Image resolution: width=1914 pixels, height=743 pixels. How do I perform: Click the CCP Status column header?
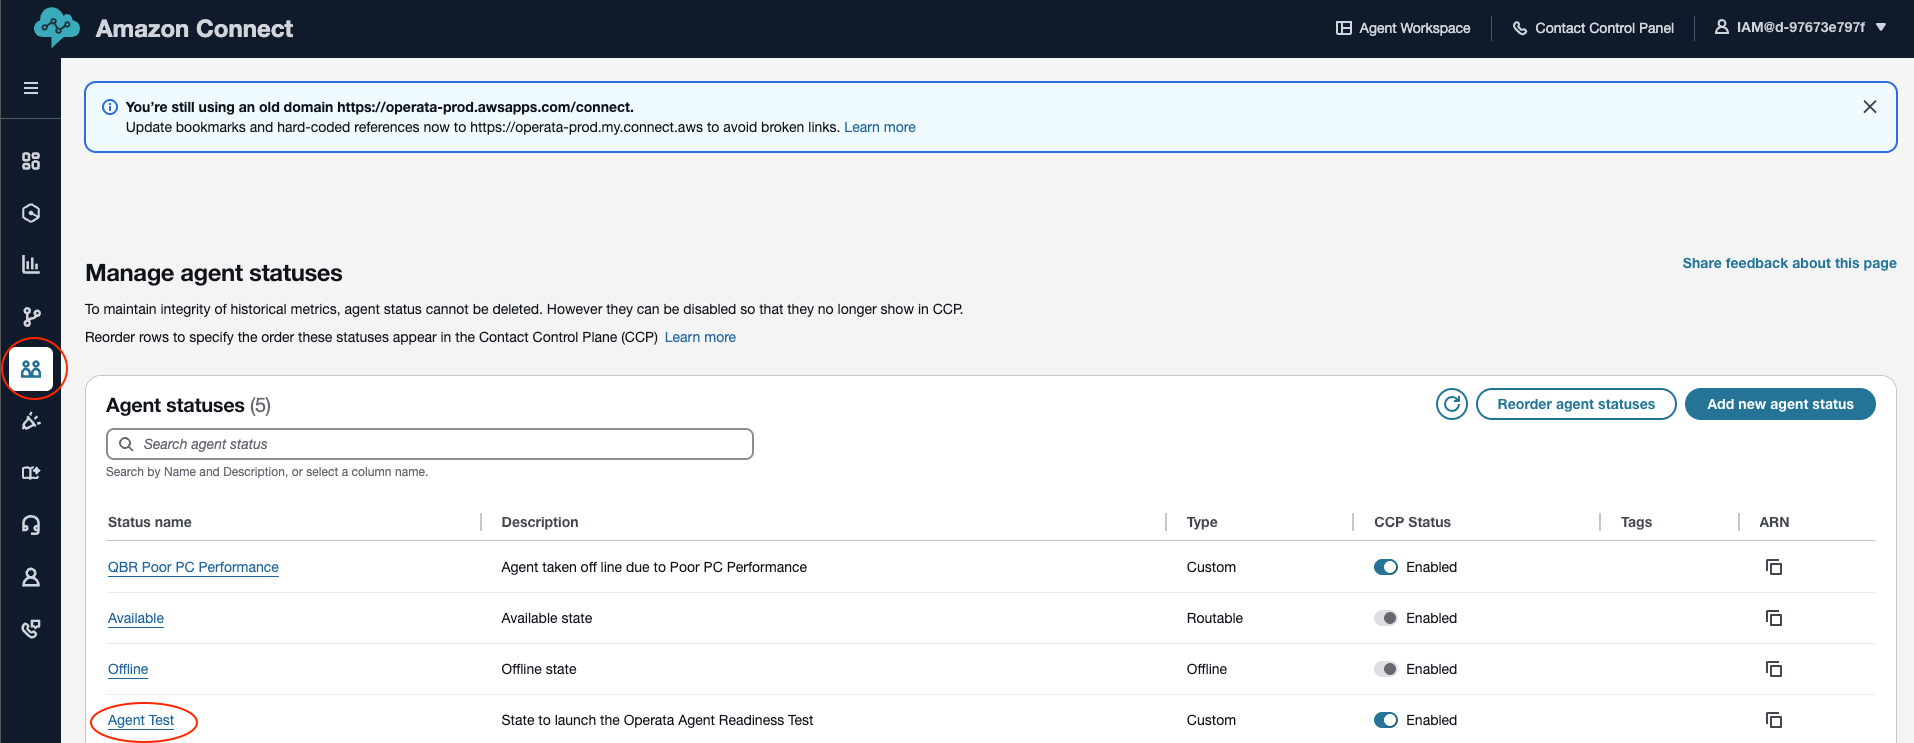click(1412, 522)
